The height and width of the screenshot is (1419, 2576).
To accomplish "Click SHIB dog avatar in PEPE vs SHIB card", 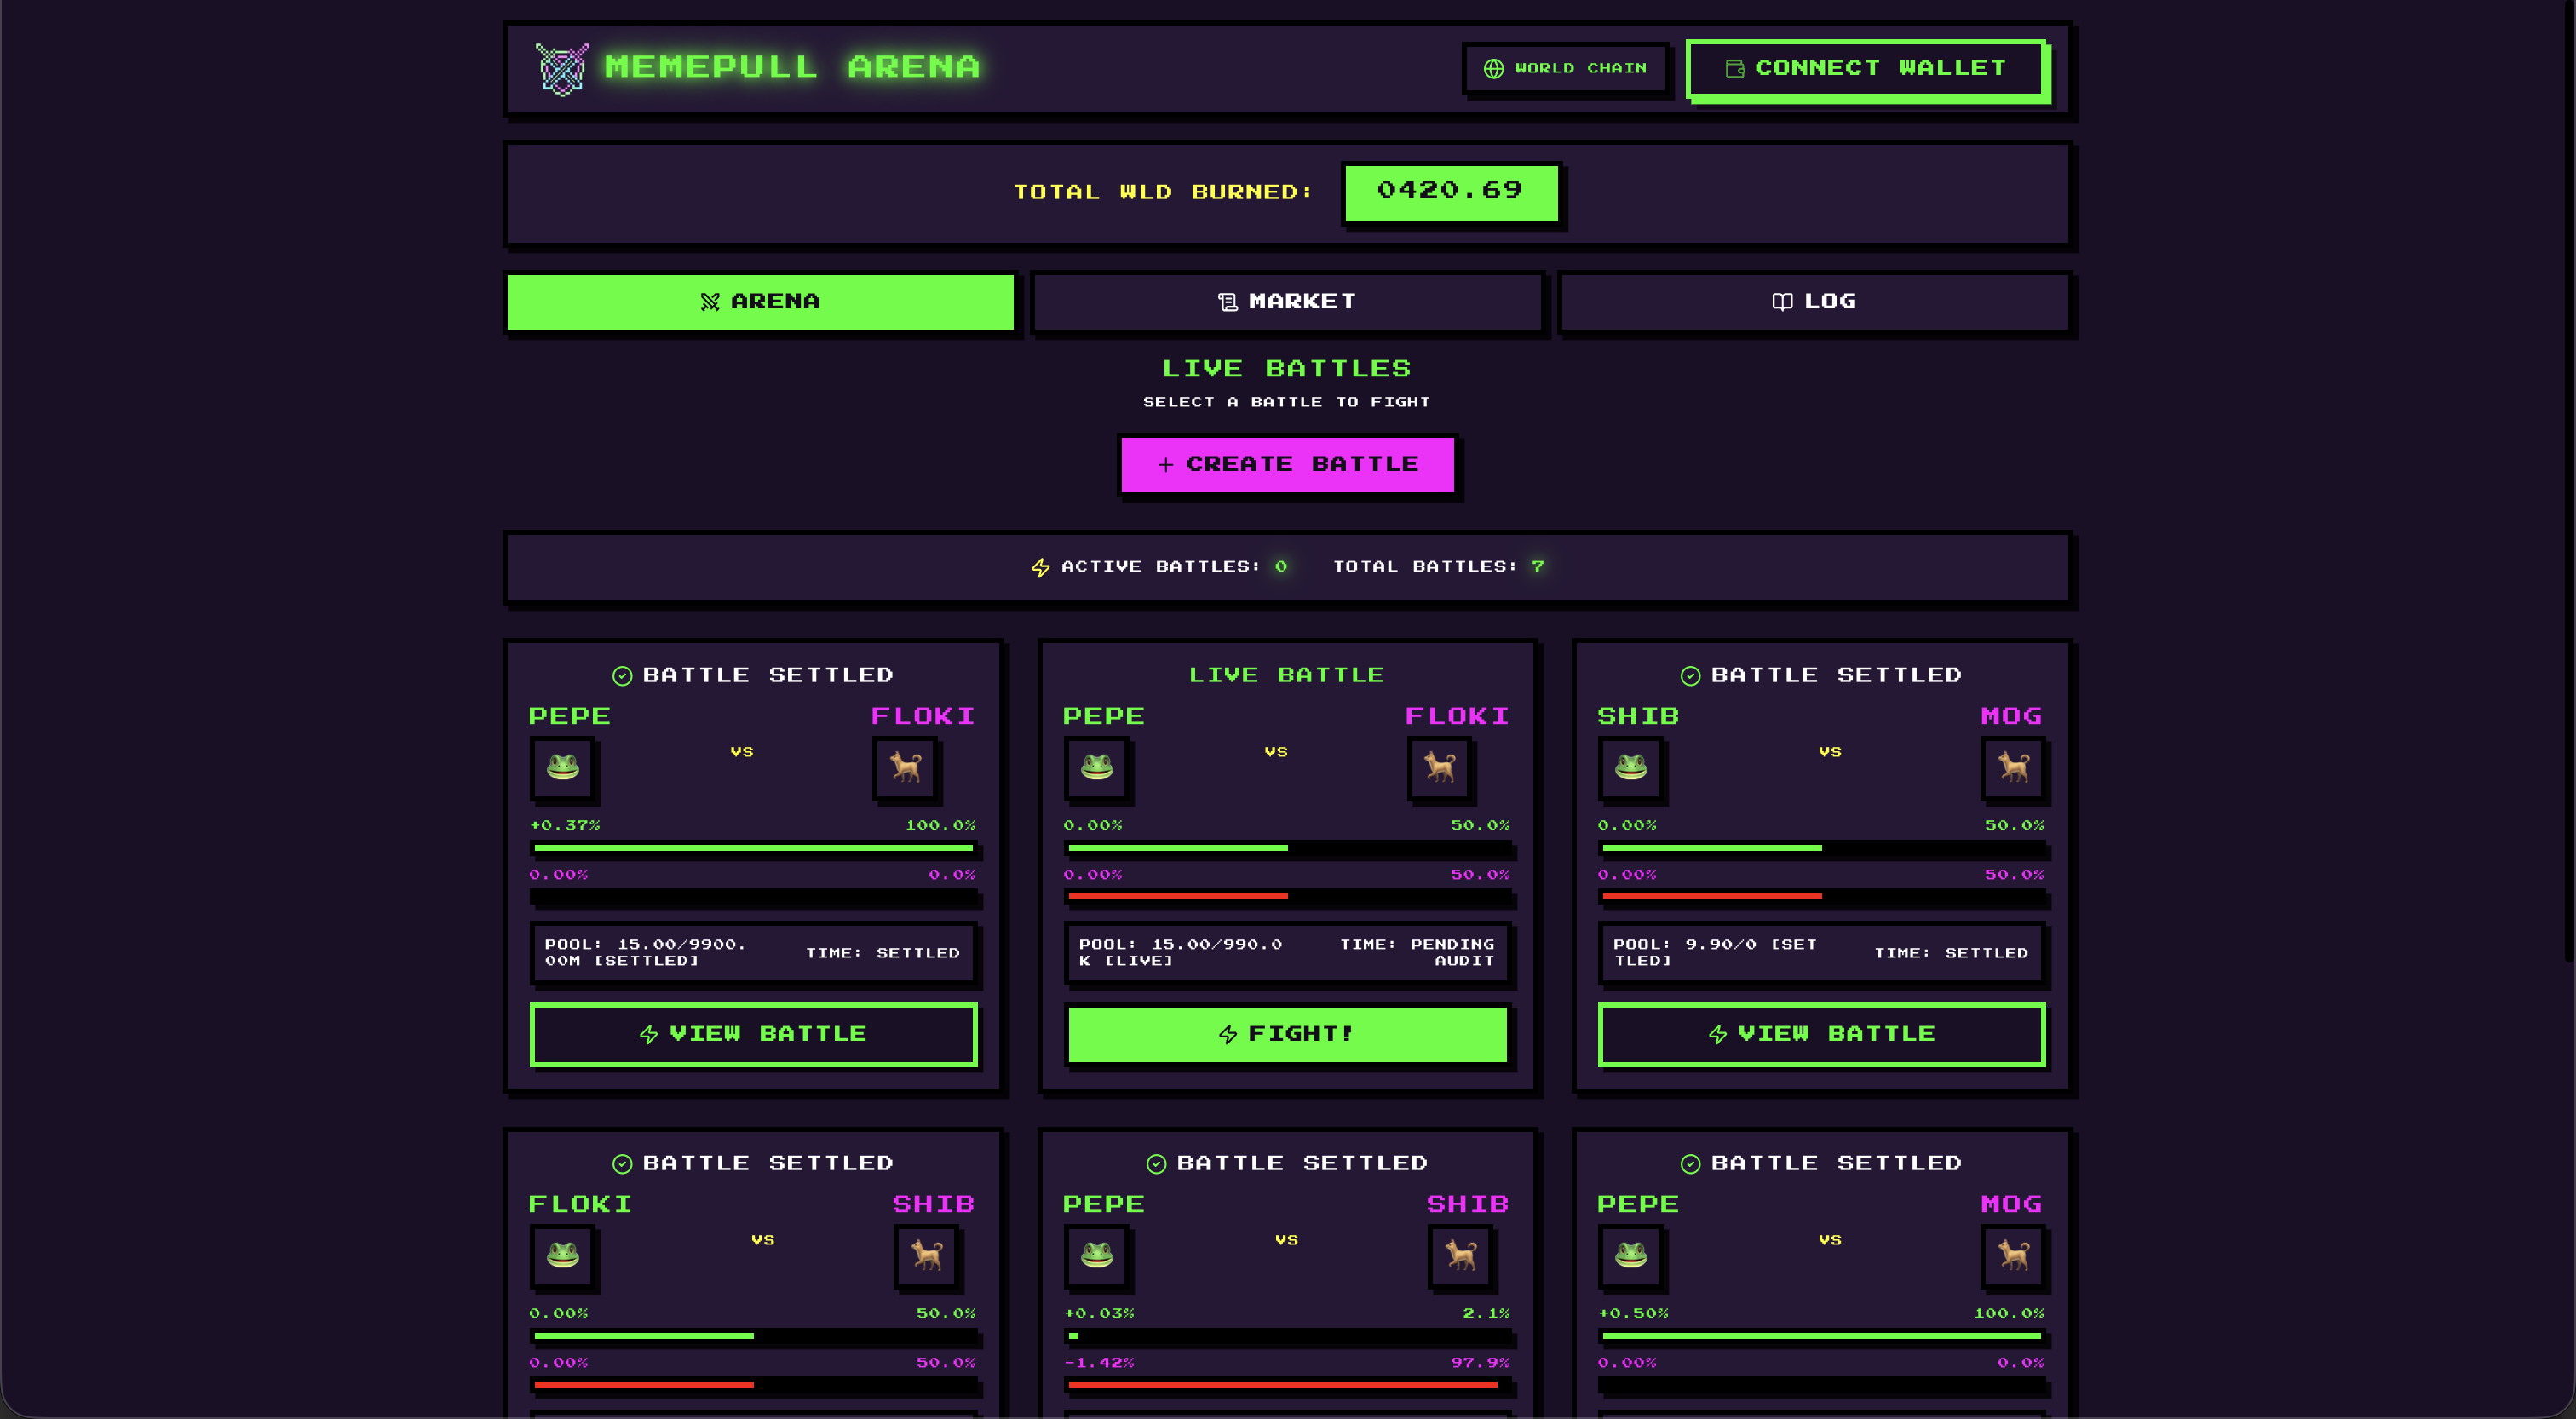I will (1461, 1256).
